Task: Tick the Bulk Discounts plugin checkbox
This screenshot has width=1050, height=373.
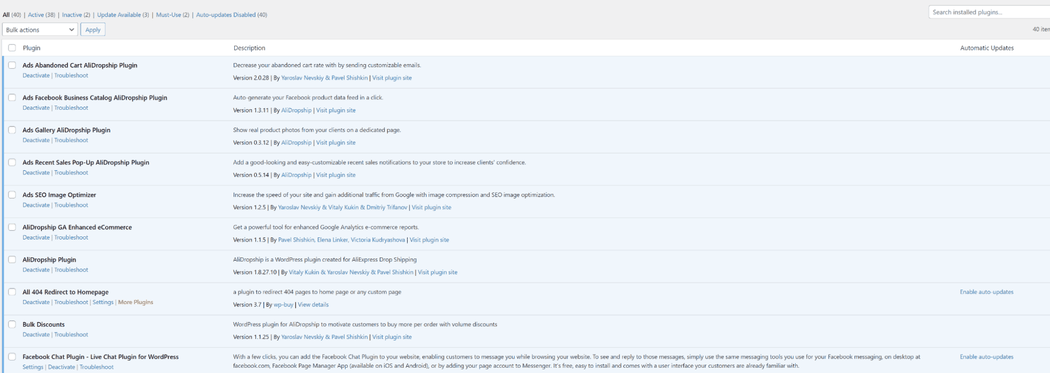Action: coord(12,324)
